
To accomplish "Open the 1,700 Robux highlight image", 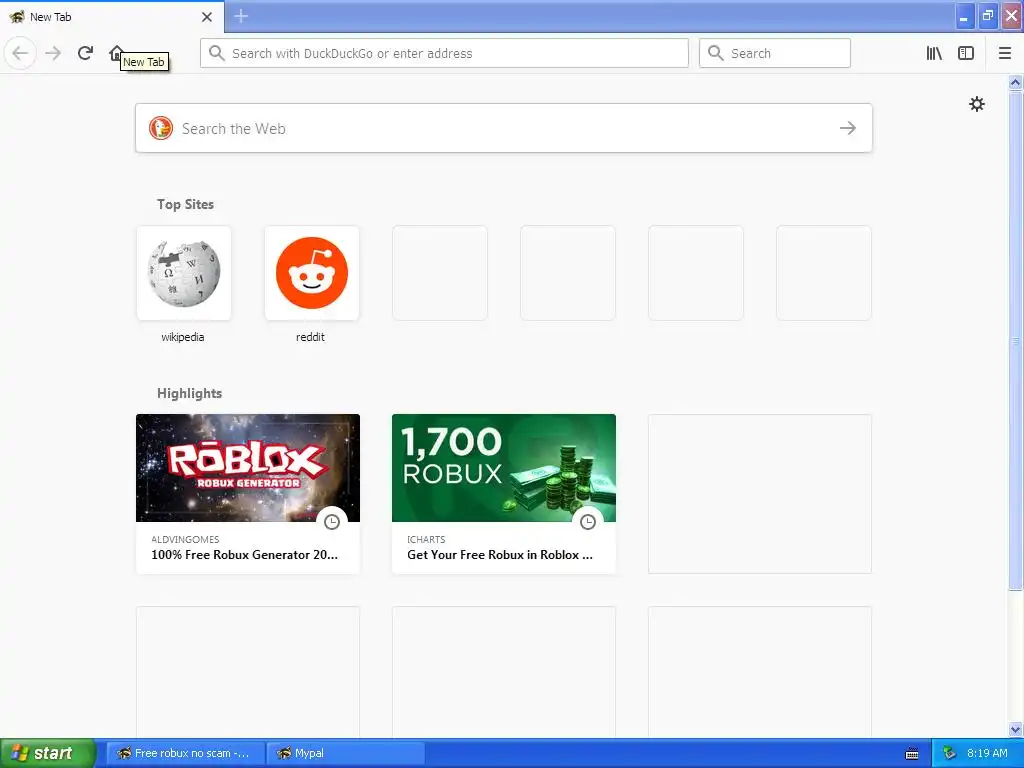I will tap(504, 468).
